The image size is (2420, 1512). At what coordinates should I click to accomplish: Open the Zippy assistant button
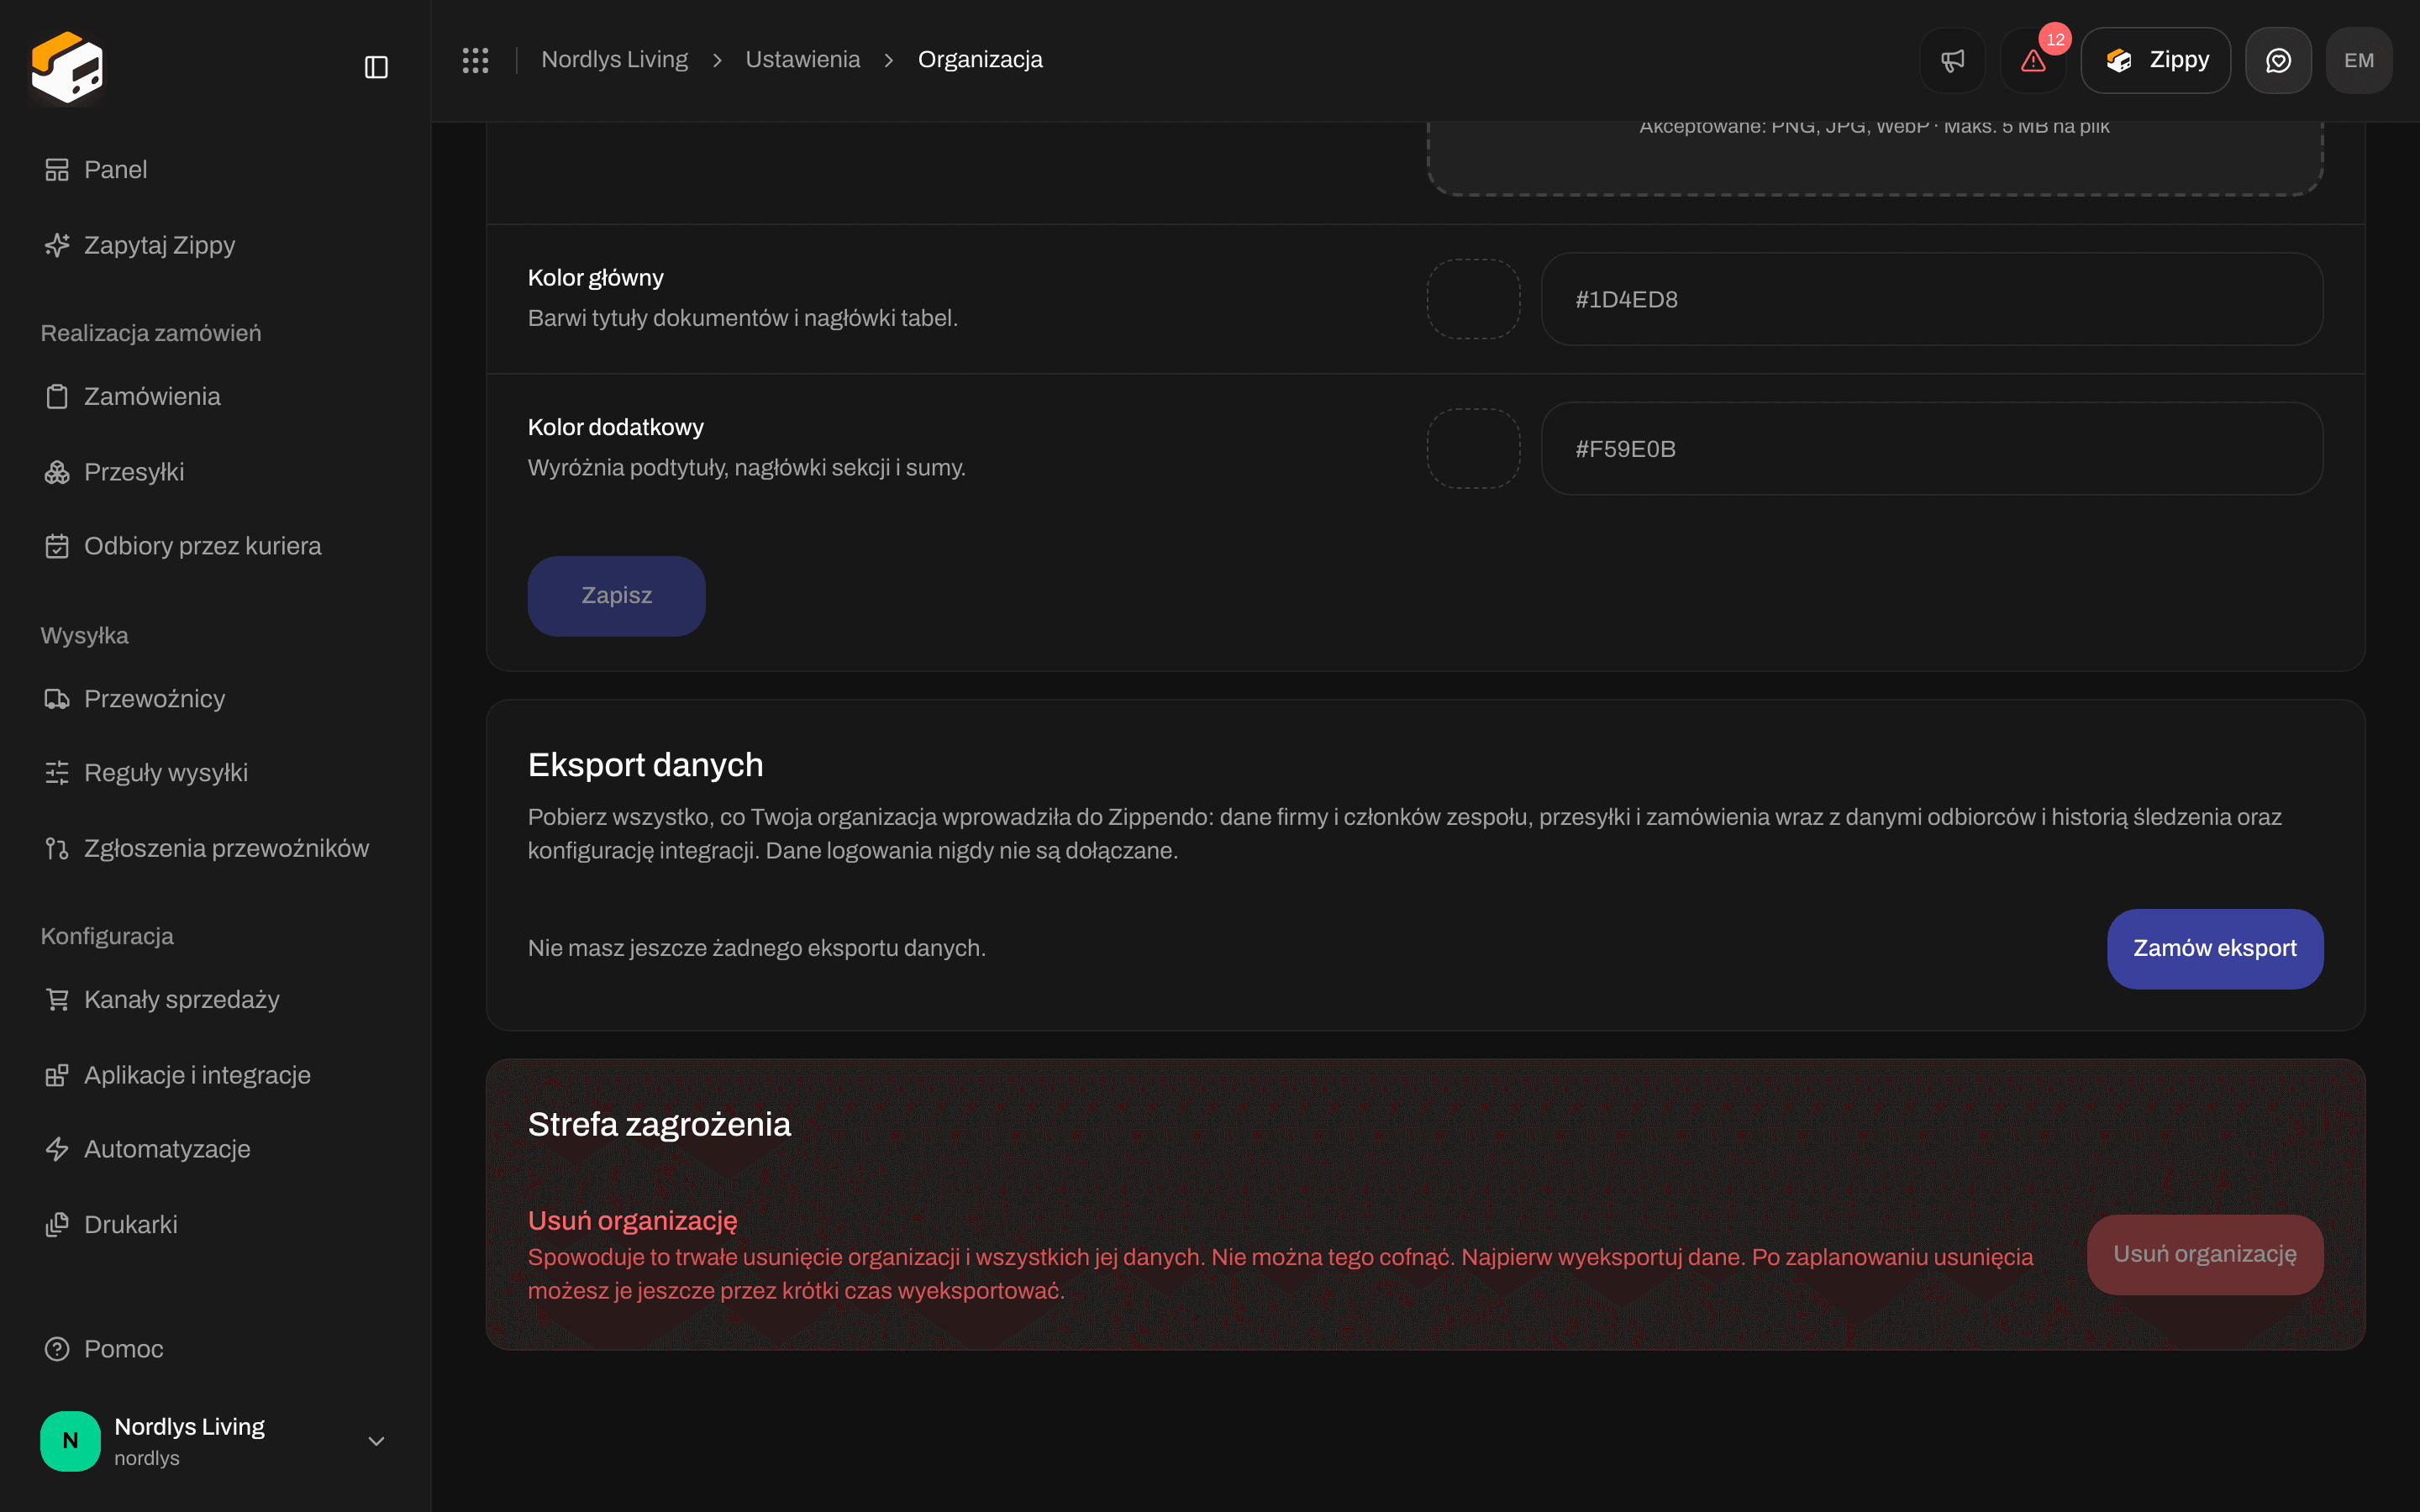[x=2155, y=60]
